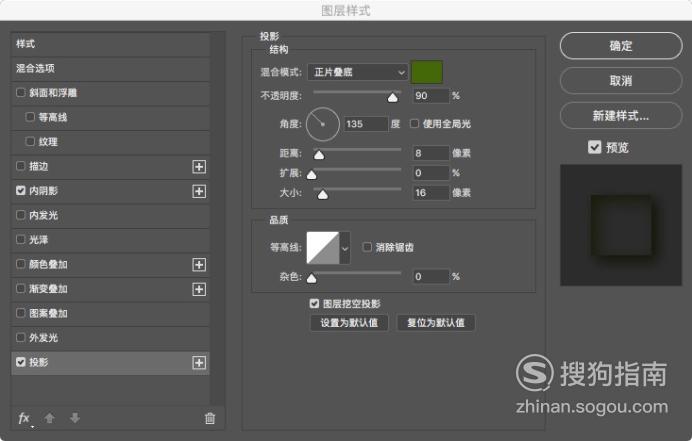Screen dimensions: 692x441
Task: Uncheck the 内阴影 checkbox
Action: point(20,190)
